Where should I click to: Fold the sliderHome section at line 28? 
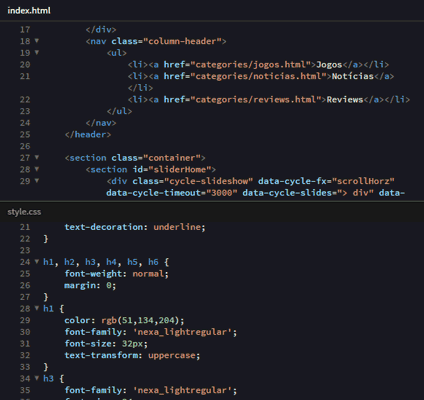coord(37,169)
